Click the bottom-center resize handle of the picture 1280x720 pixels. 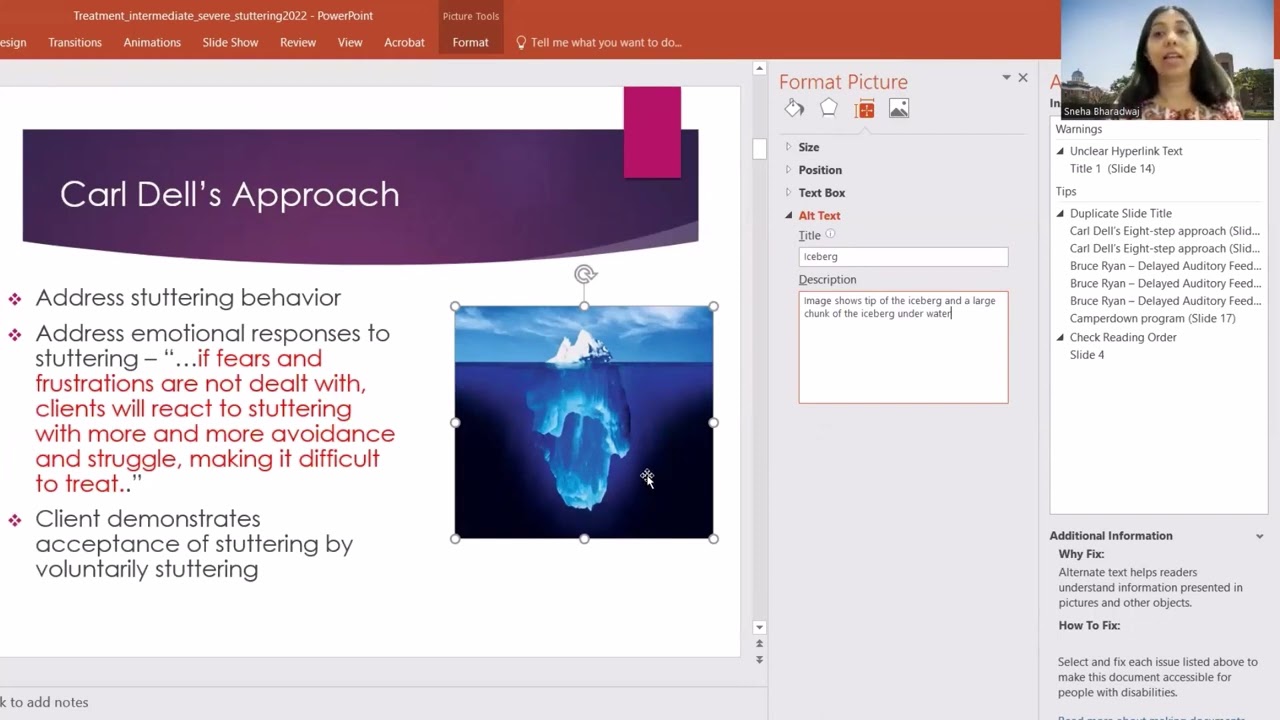[x=584, y=539]
